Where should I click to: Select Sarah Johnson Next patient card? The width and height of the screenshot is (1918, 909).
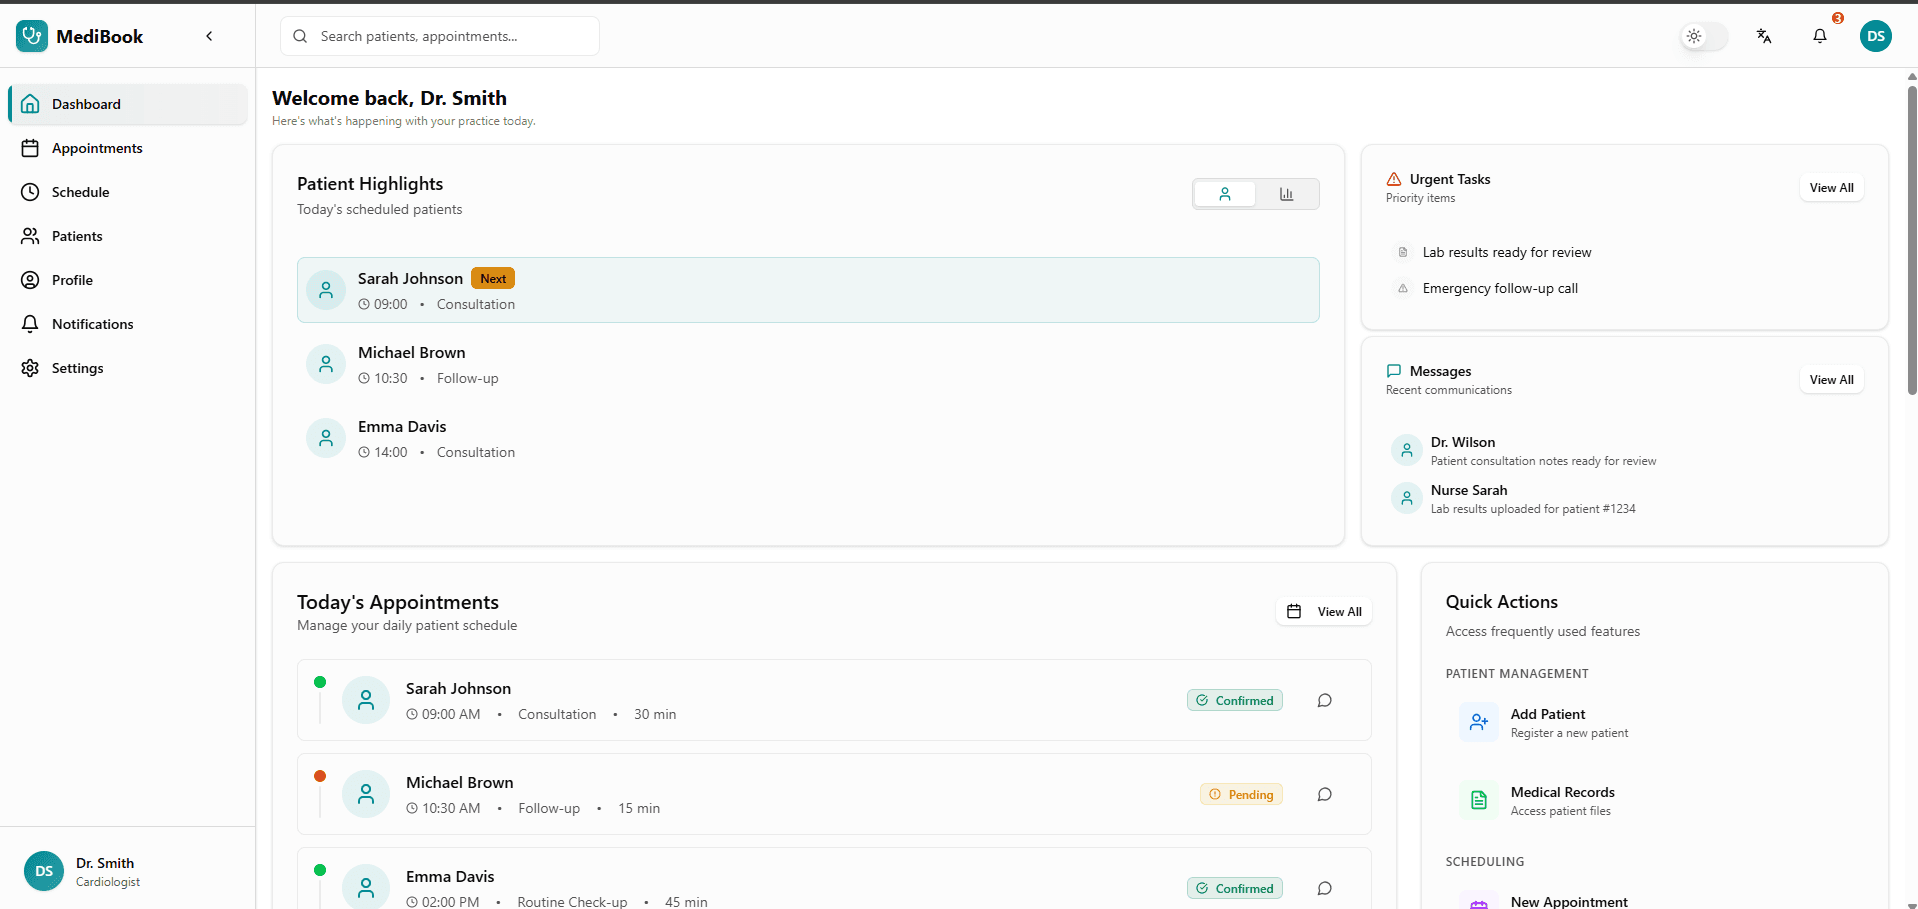coord(808,290)
